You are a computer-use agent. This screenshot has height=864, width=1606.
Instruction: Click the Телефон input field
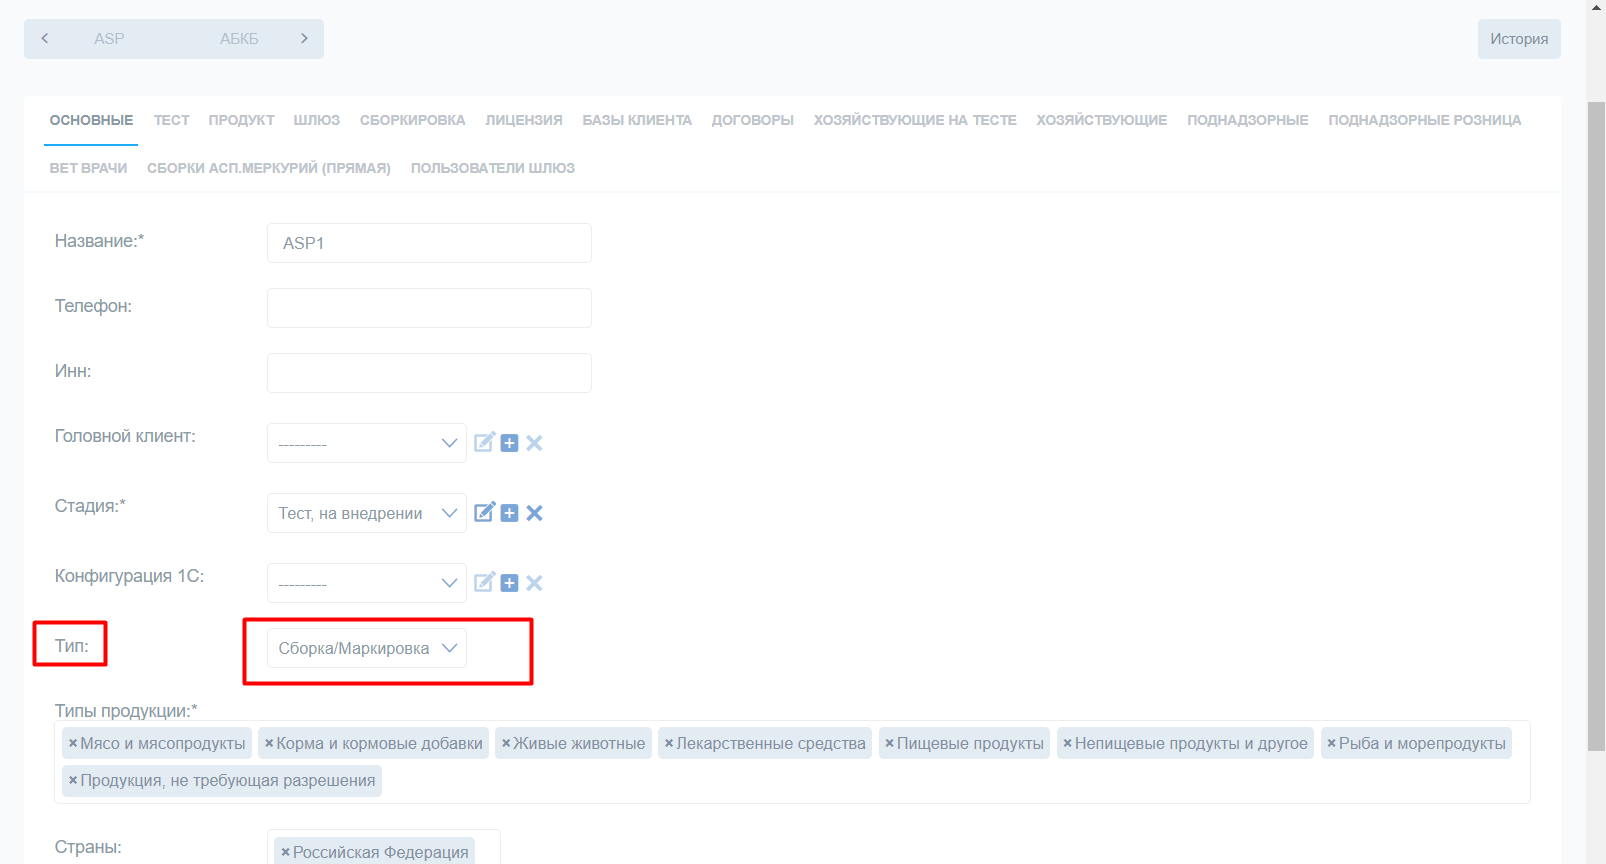429,308
